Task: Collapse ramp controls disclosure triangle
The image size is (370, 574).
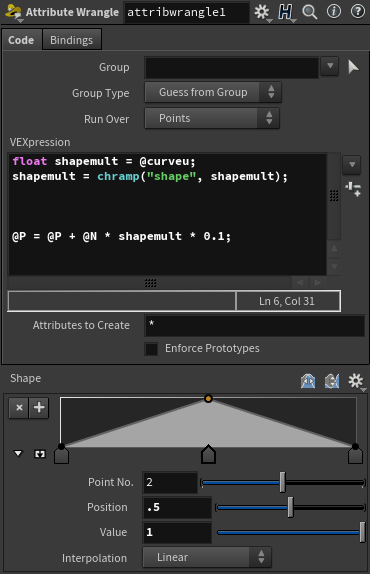Action: point(18,454)
